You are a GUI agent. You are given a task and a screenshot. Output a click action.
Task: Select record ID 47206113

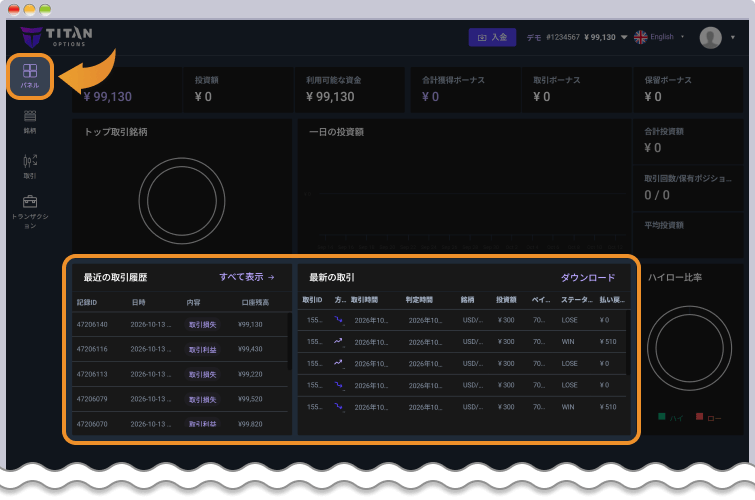(x=92, y=374)
